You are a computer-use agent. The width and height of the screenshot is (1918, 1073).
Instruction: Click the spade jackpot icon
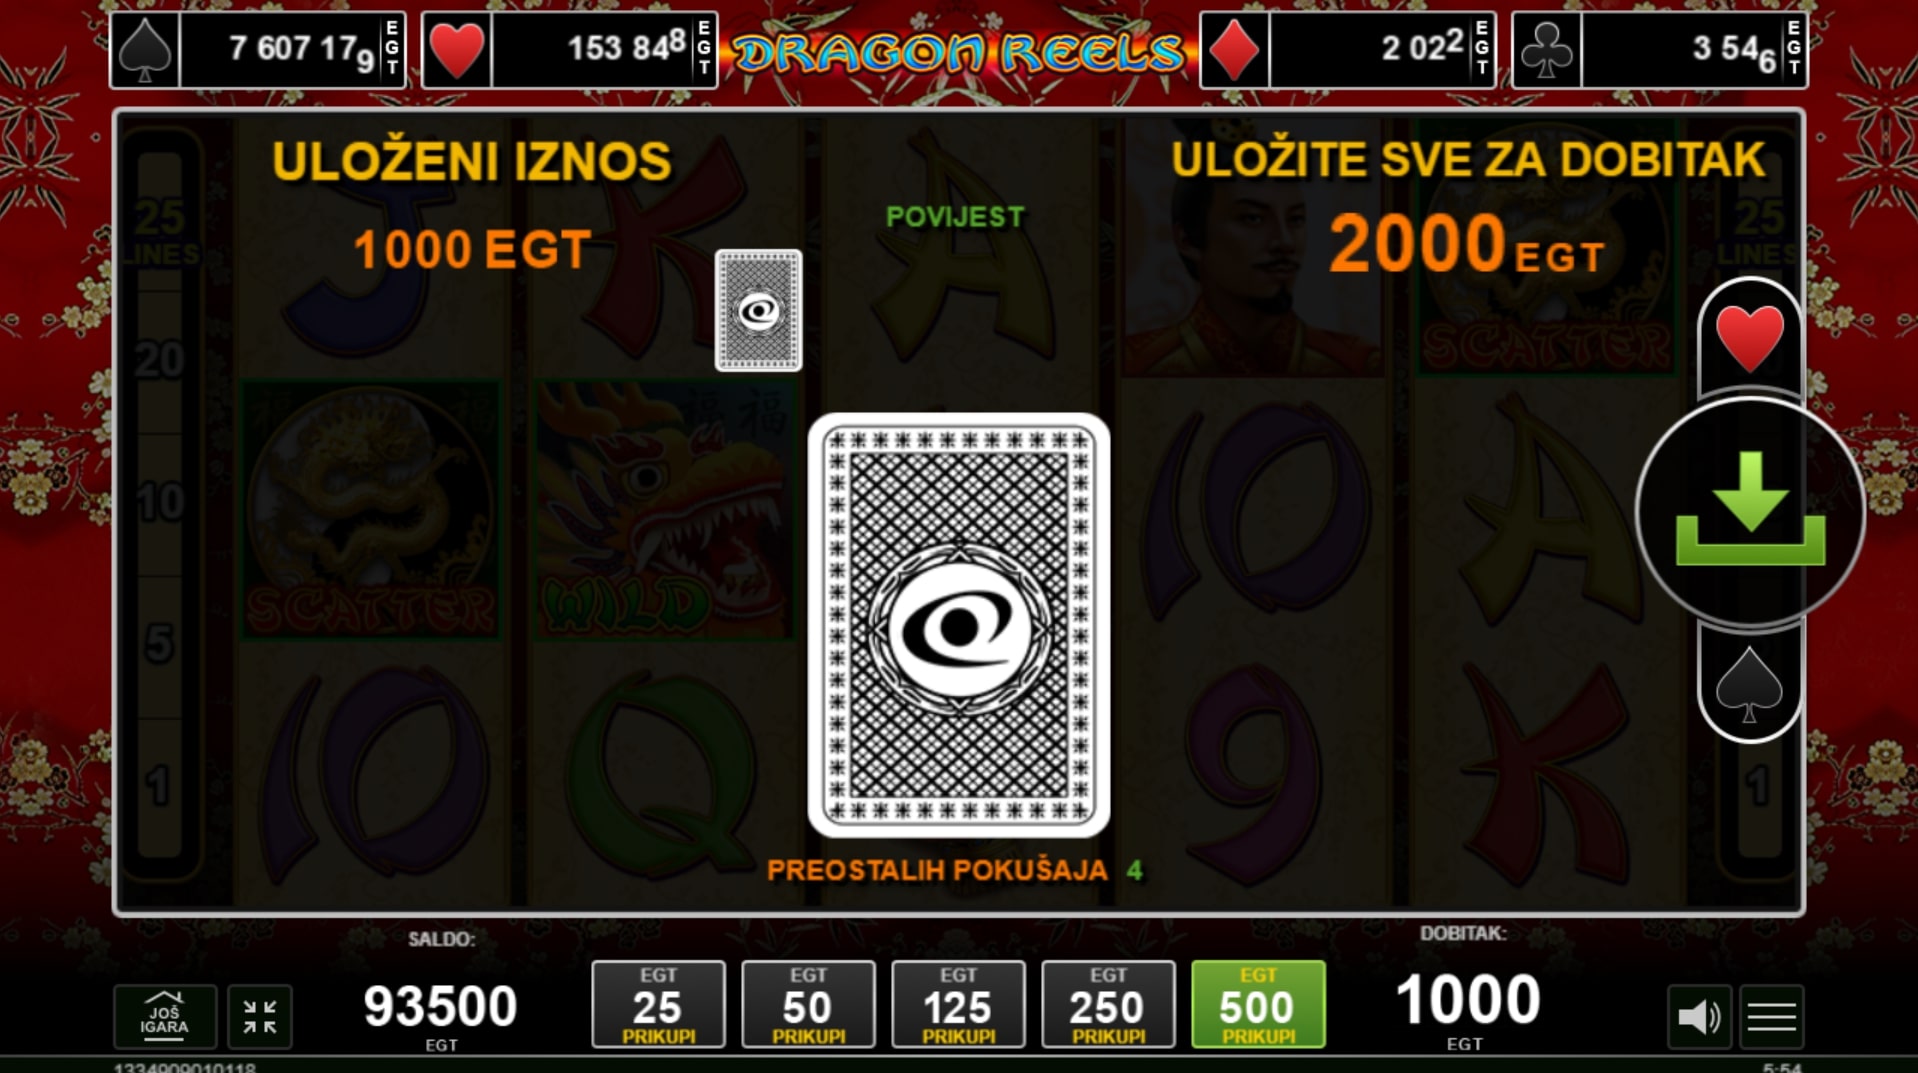point(145,50)
